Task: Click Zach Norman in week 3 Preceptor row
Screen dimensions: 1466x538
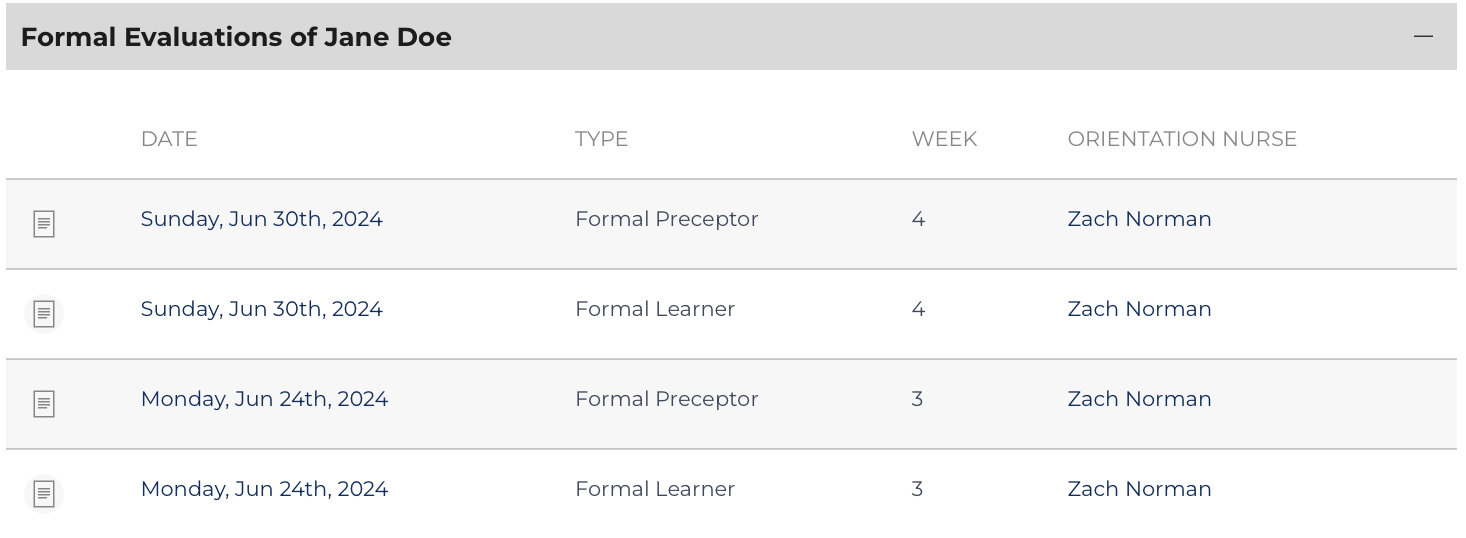Action: [1139, 399]
